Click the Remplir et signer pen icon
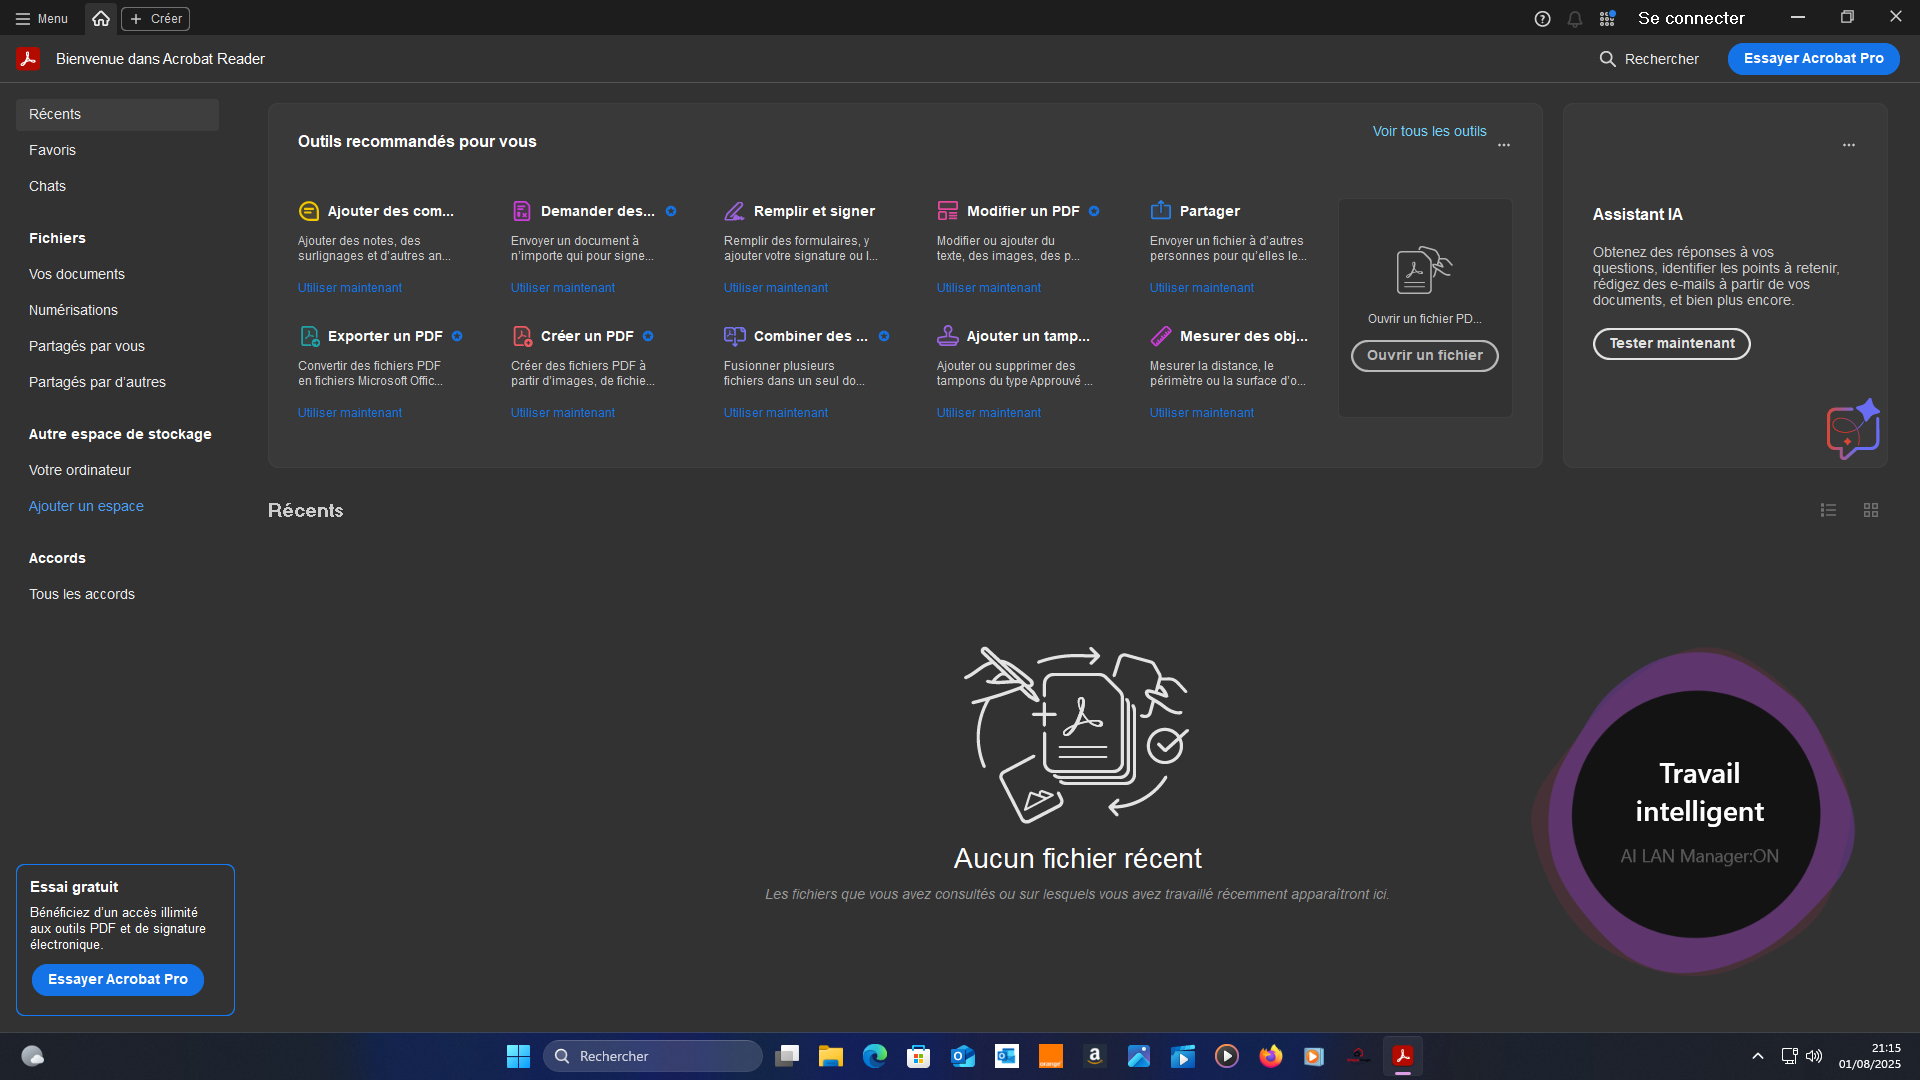The height and width of the screenshot is (1080, 1920). pyautogui.click(x=735, y=211)
